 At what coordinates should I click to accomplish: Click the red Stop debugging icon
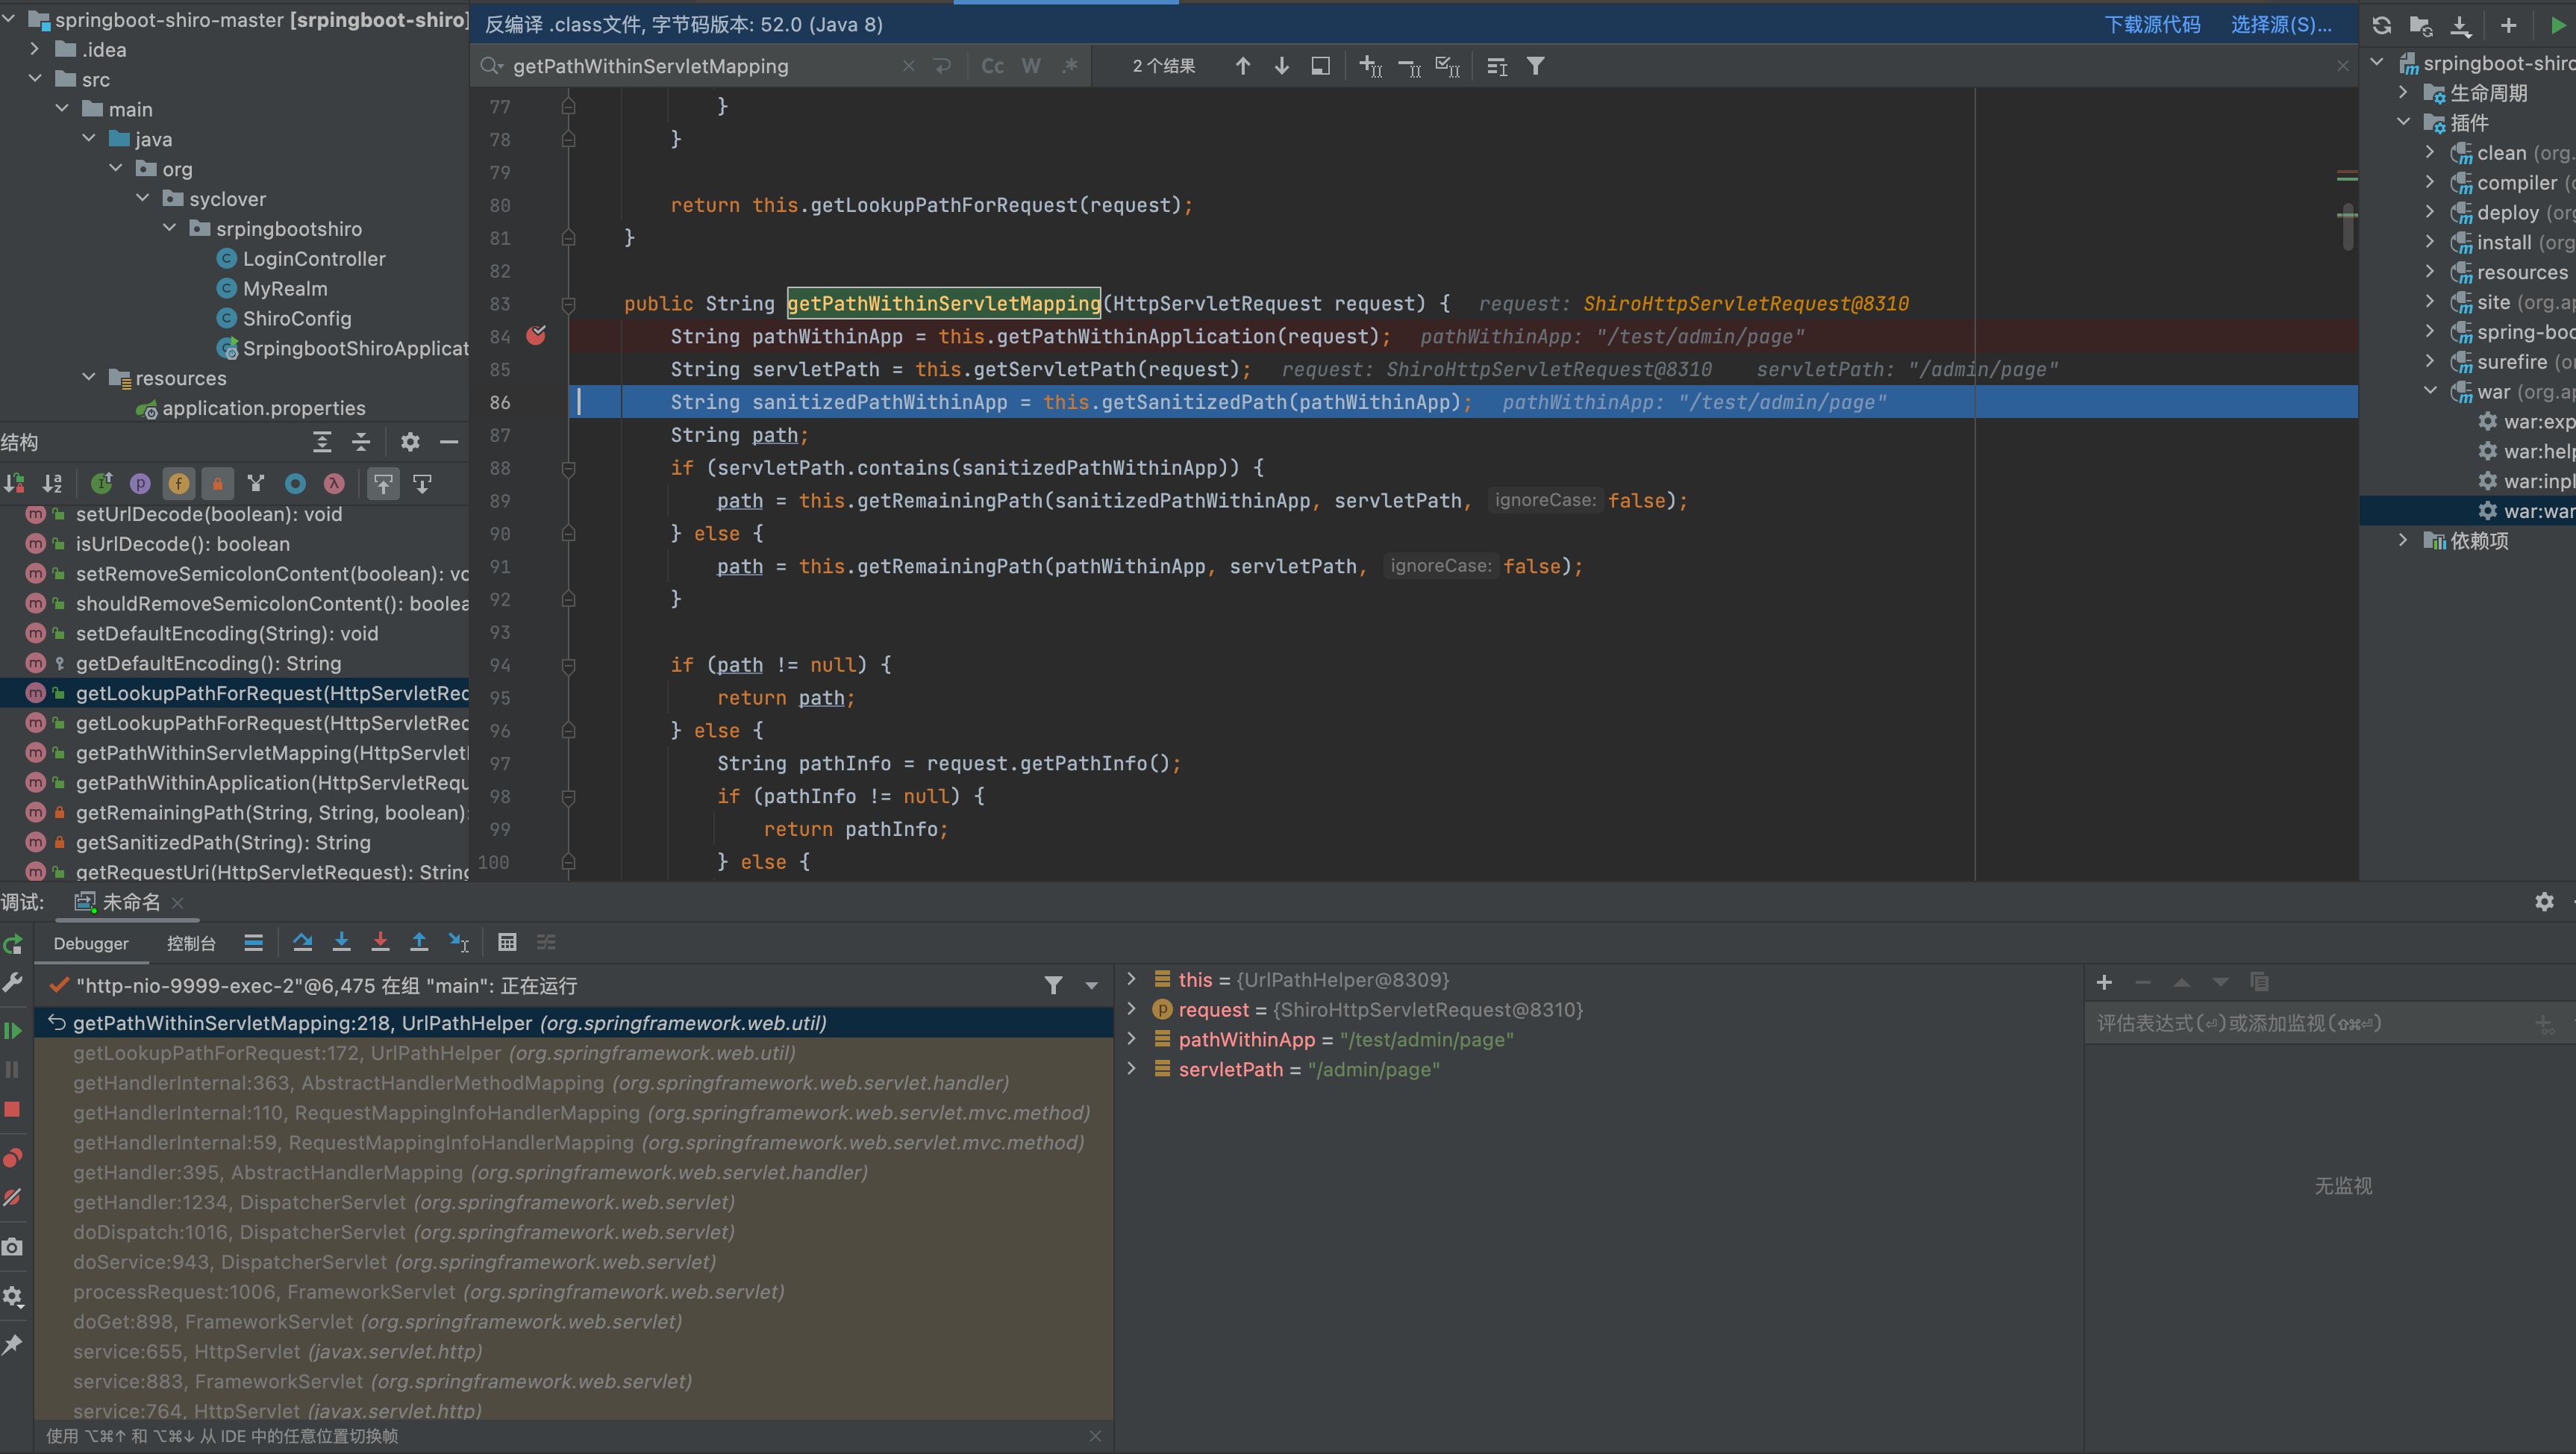click(13, 1109)
